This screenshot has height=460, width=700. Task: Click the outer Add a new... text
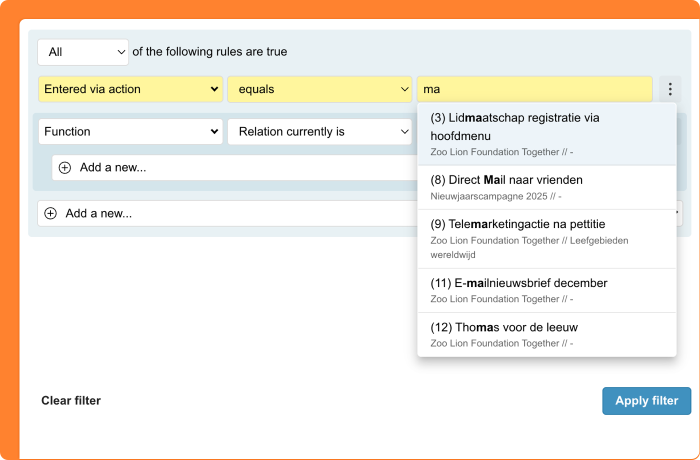99,213
